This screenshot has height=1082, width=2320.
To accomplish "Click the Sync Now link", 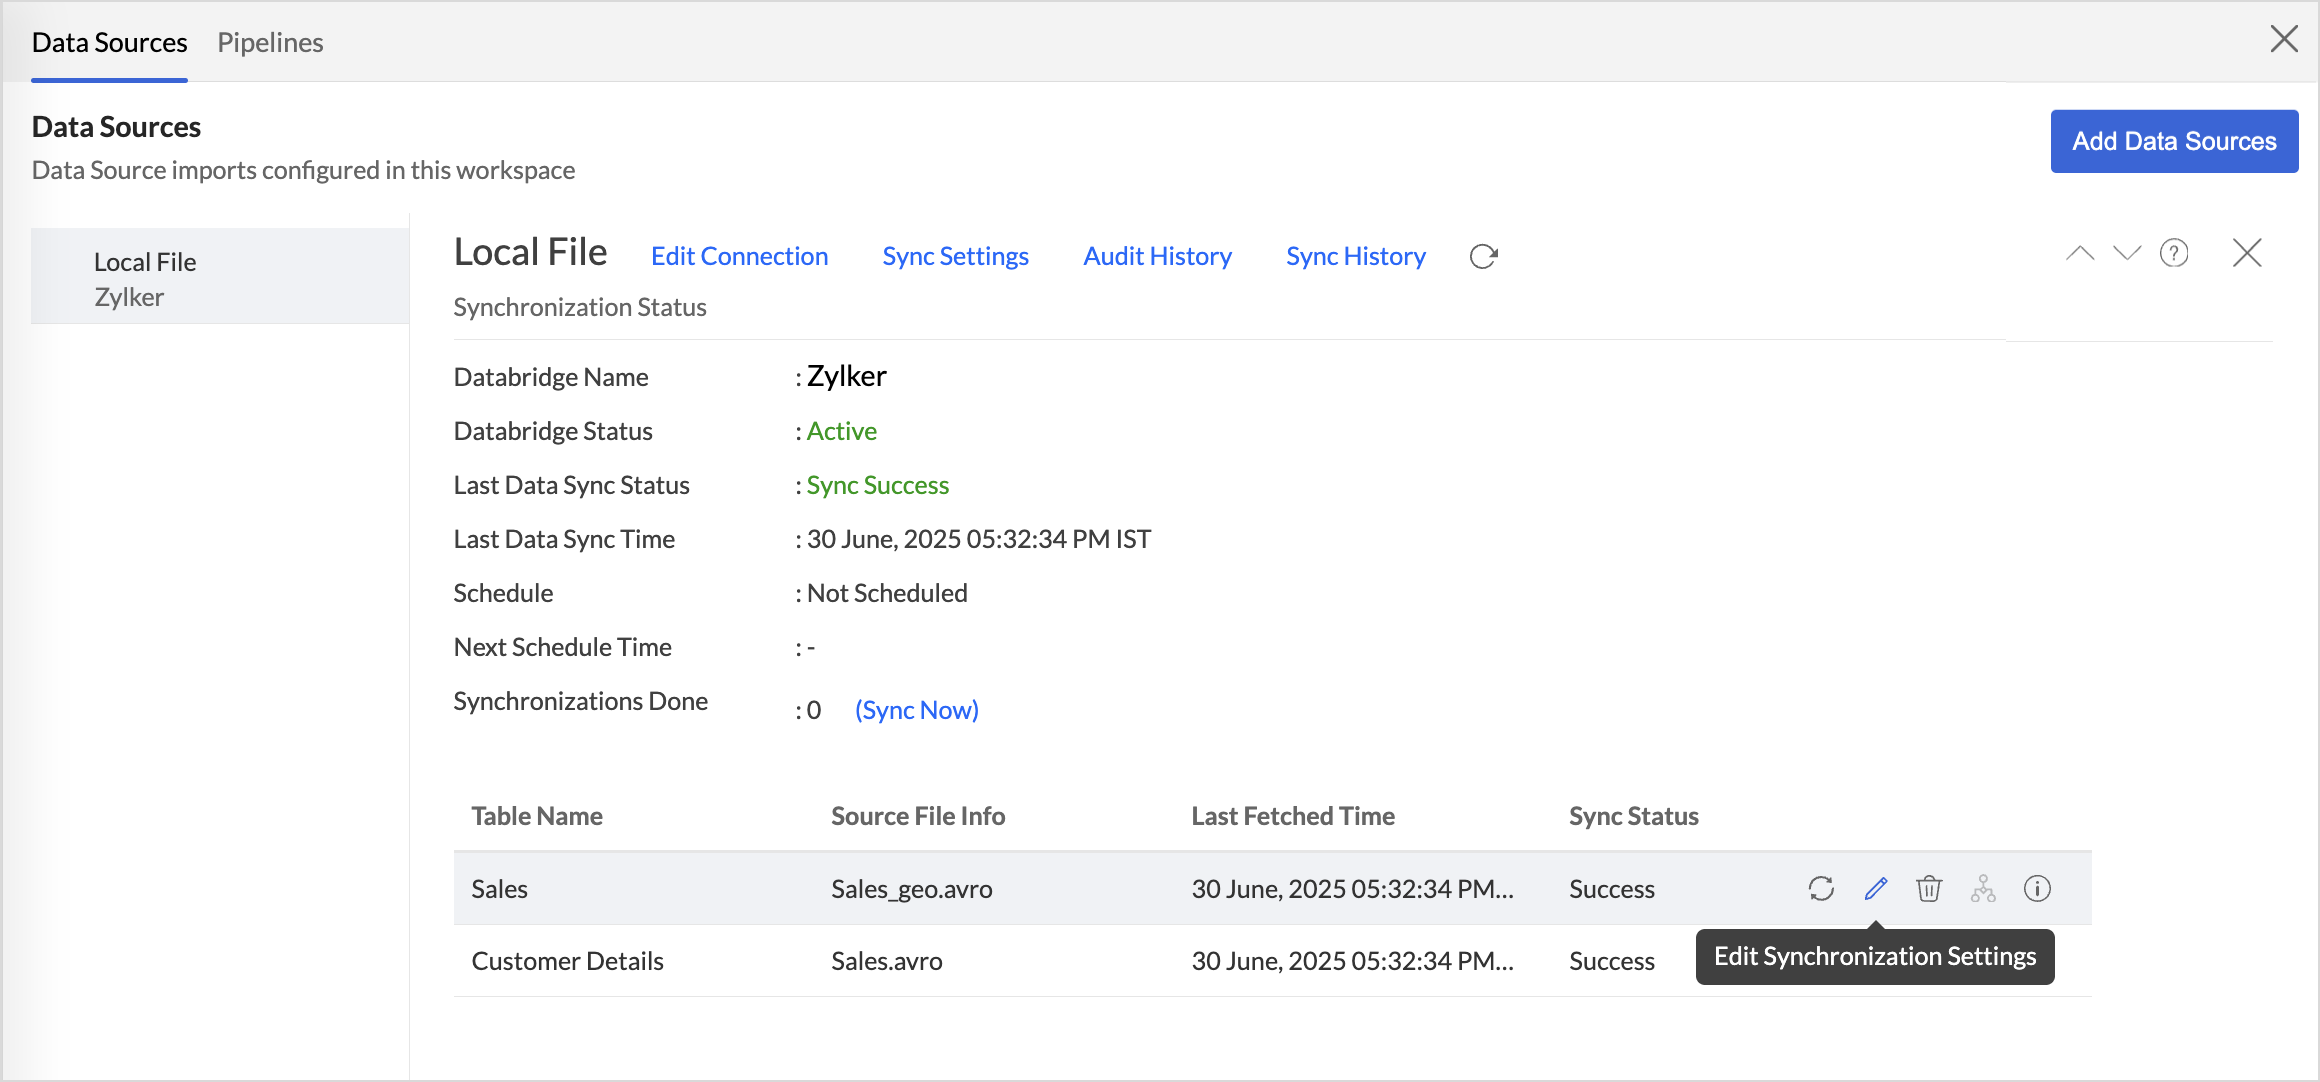I will [x=916, y=710].
